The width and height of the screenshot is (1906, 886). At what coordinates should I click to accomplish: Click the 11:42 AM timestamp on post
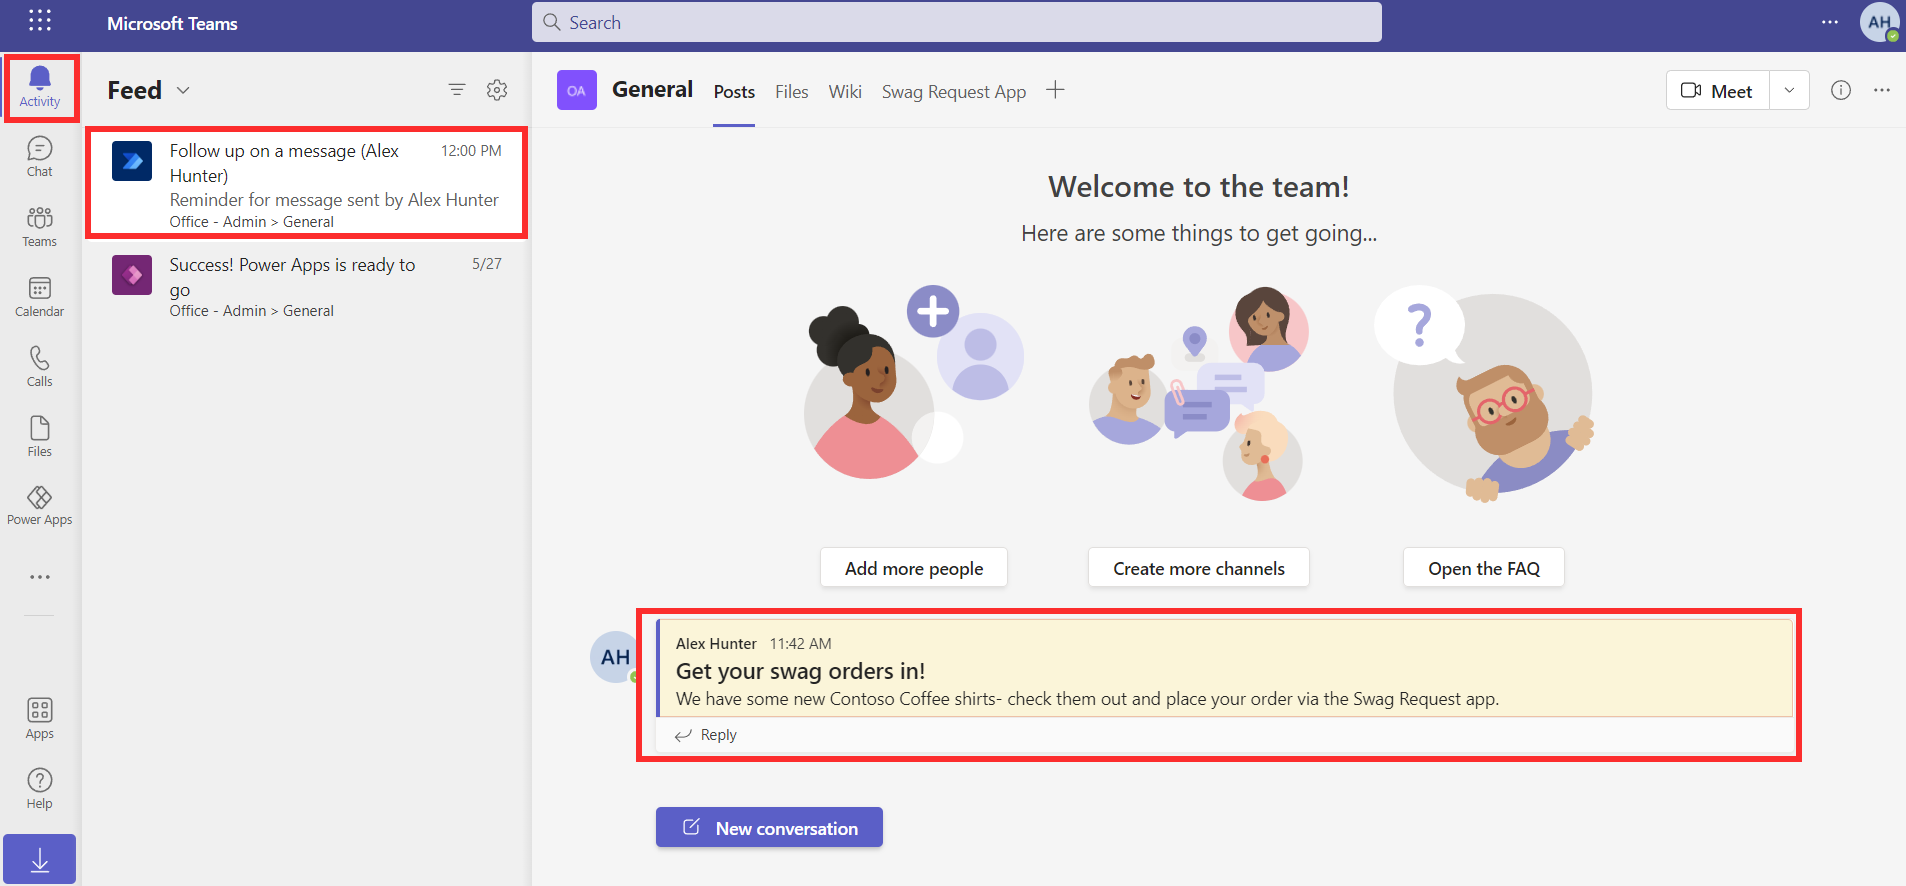(800, 644)
